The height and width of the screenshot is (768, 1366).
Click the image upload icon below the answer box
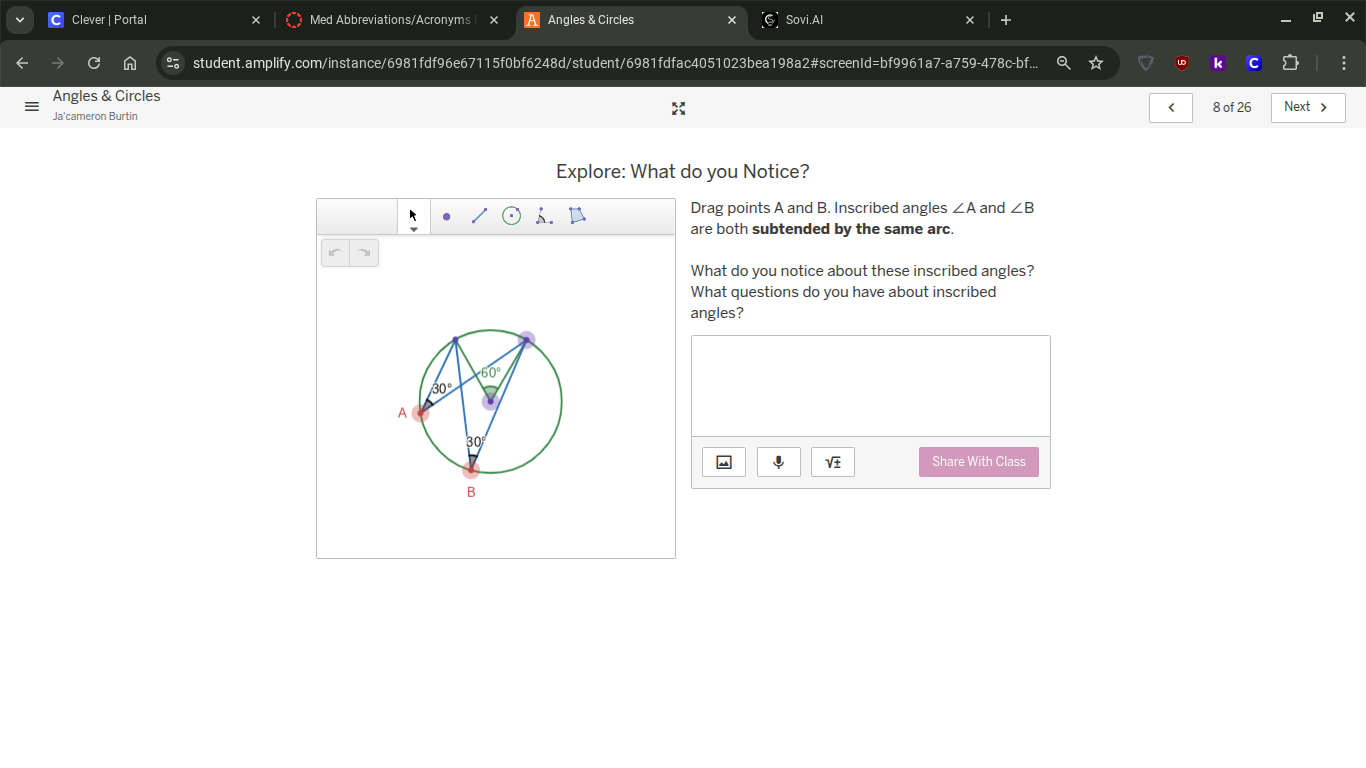coord(723,461)
